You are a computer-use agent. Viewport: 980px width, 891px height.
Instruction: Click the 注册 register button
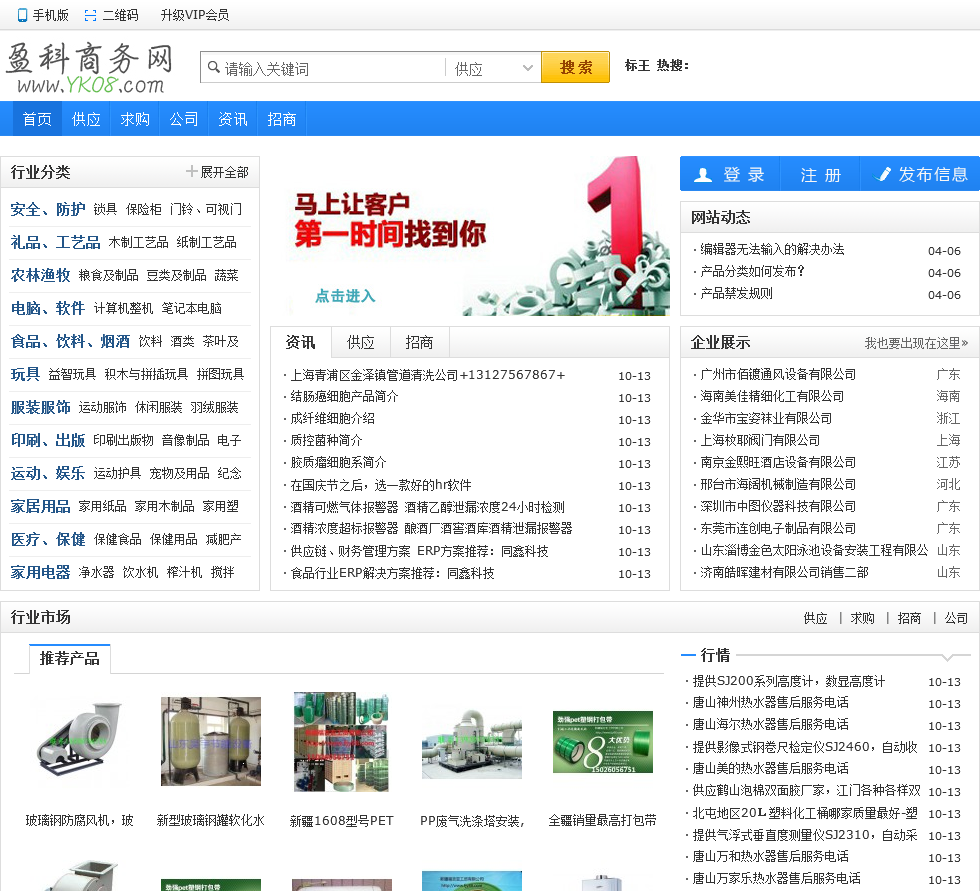point(820,175)
